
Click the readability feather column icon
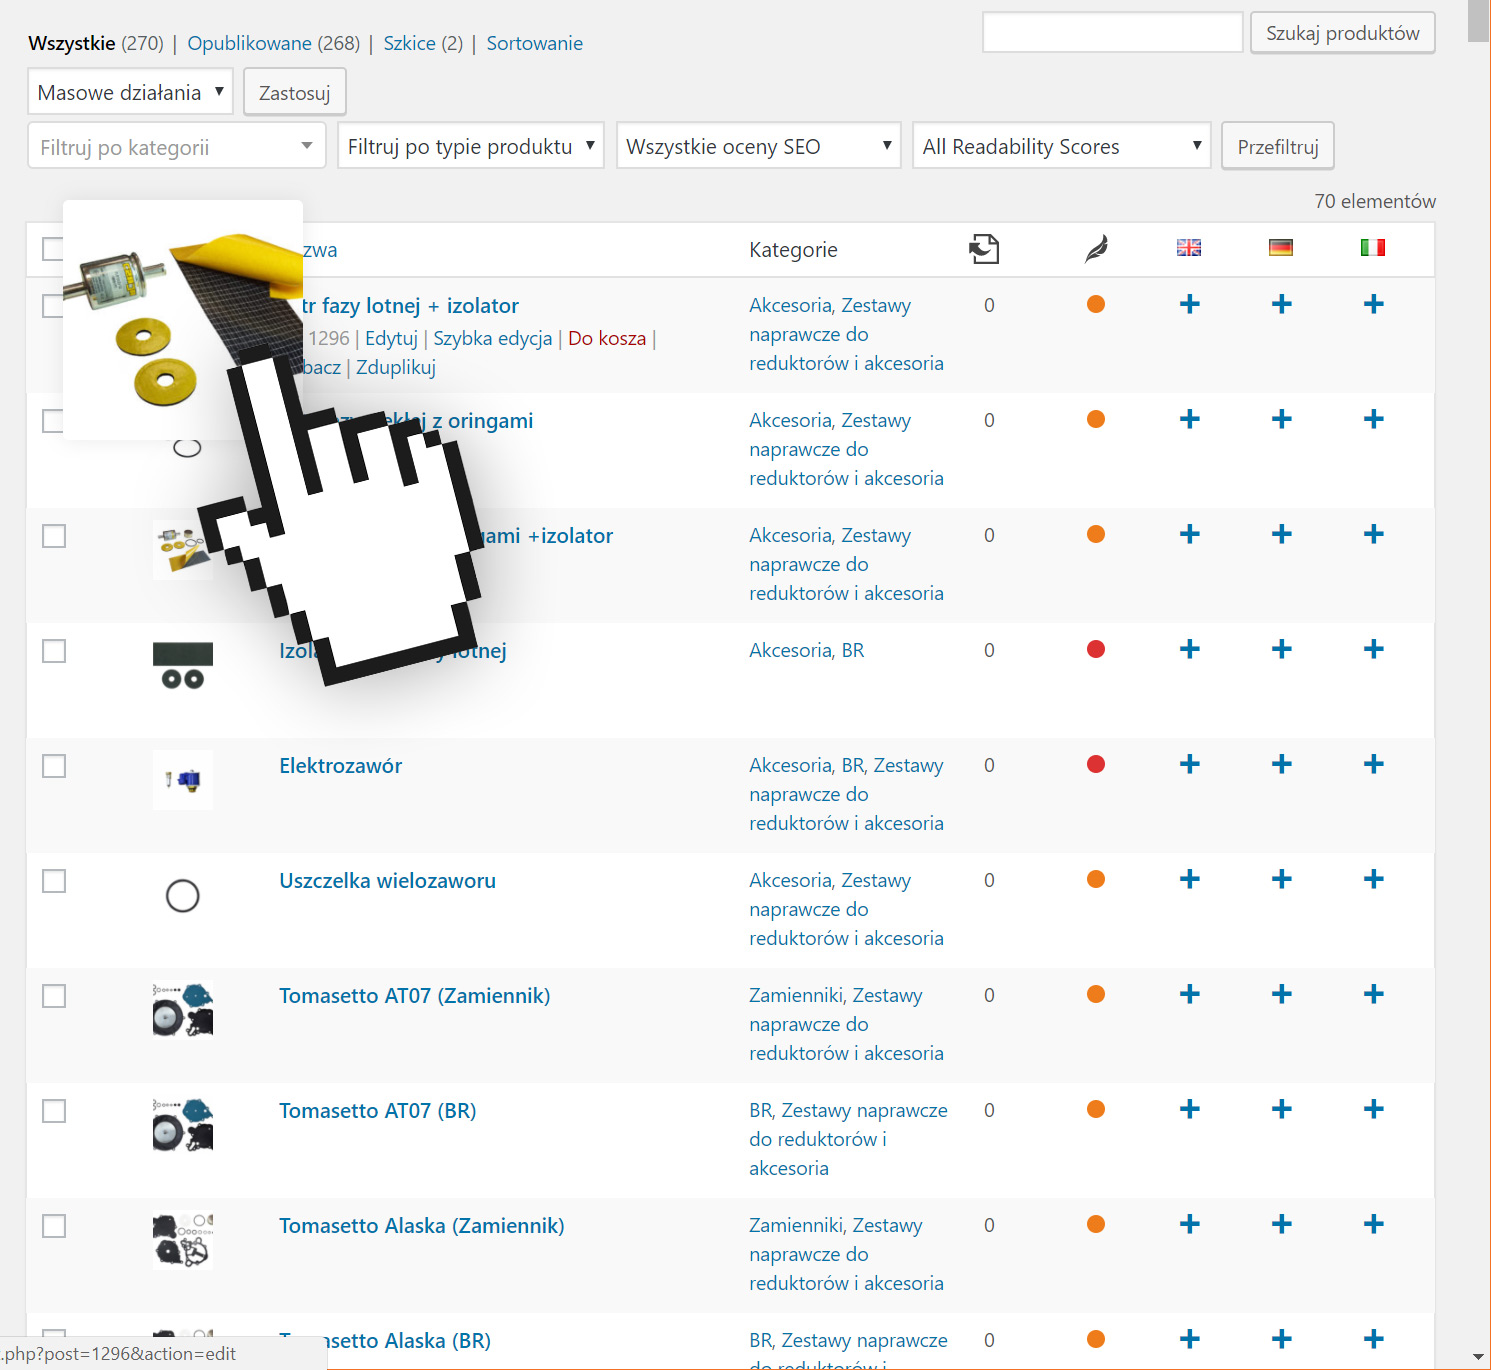pos(1096,248)
